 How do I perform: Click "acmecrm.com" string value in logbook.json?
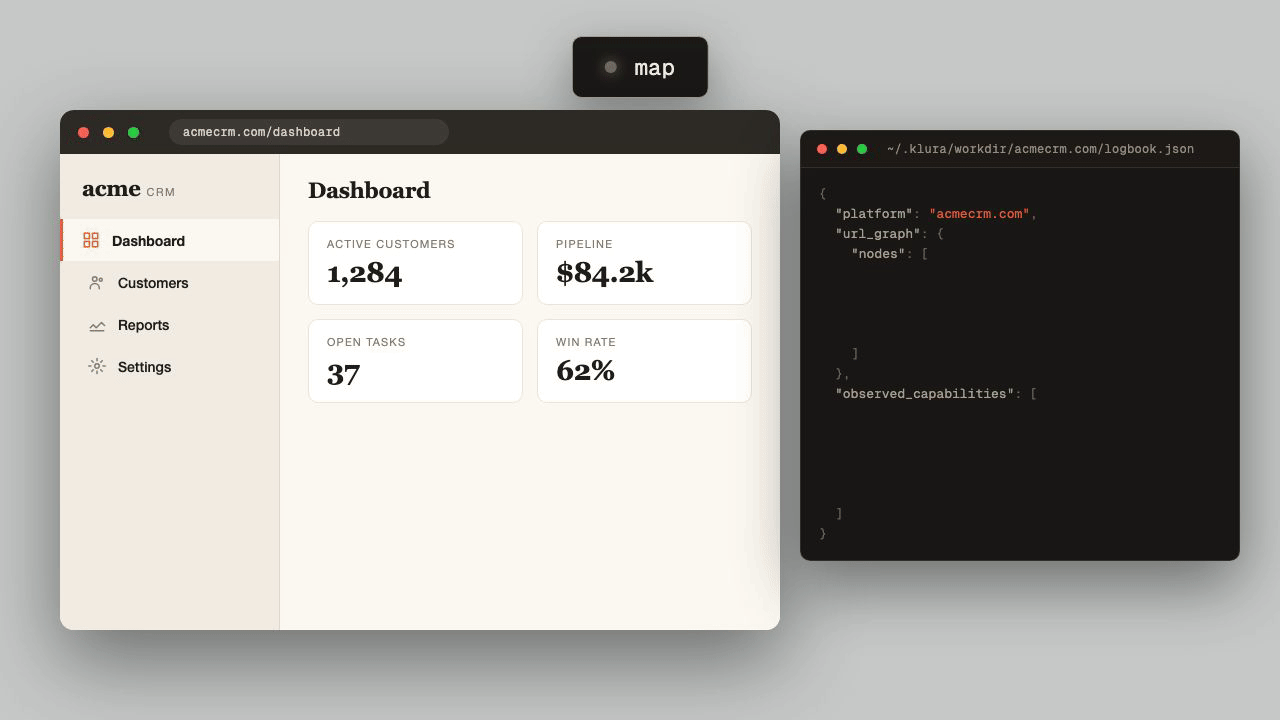[x=980, y=213]
